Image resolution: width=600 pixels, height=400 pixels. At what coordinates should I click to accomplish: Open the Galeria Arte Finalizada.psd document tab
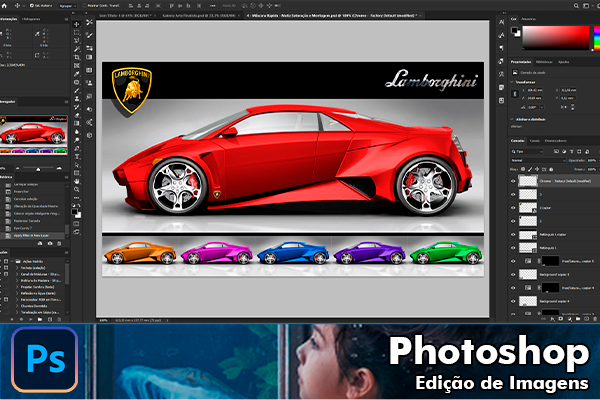click(198, 16)
